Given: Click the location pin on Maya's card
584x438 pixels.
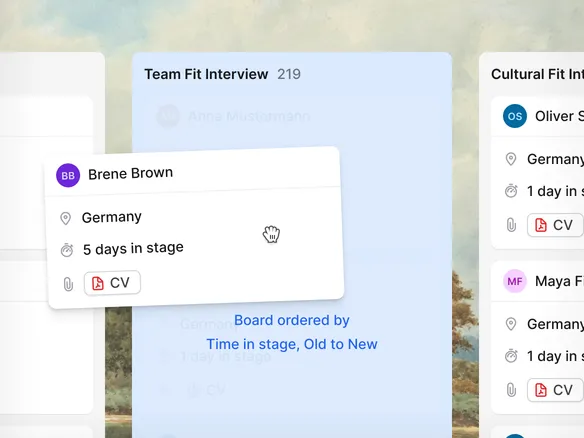Looking at the screenshot, I should click(511, 324).
